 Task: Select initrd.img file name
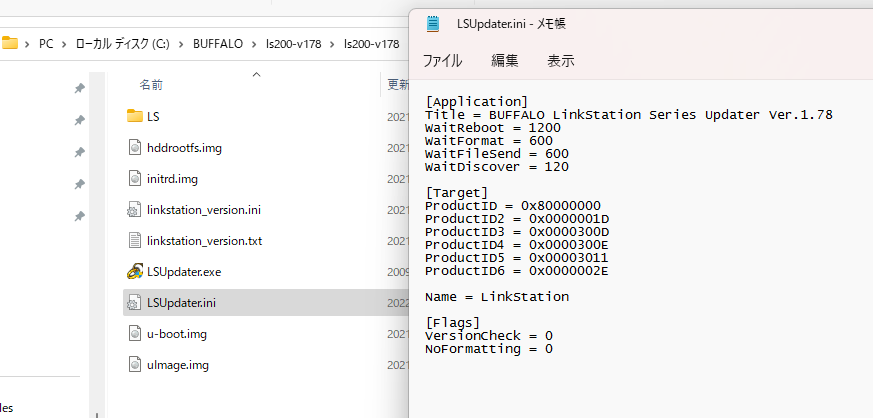click(173, 179)
